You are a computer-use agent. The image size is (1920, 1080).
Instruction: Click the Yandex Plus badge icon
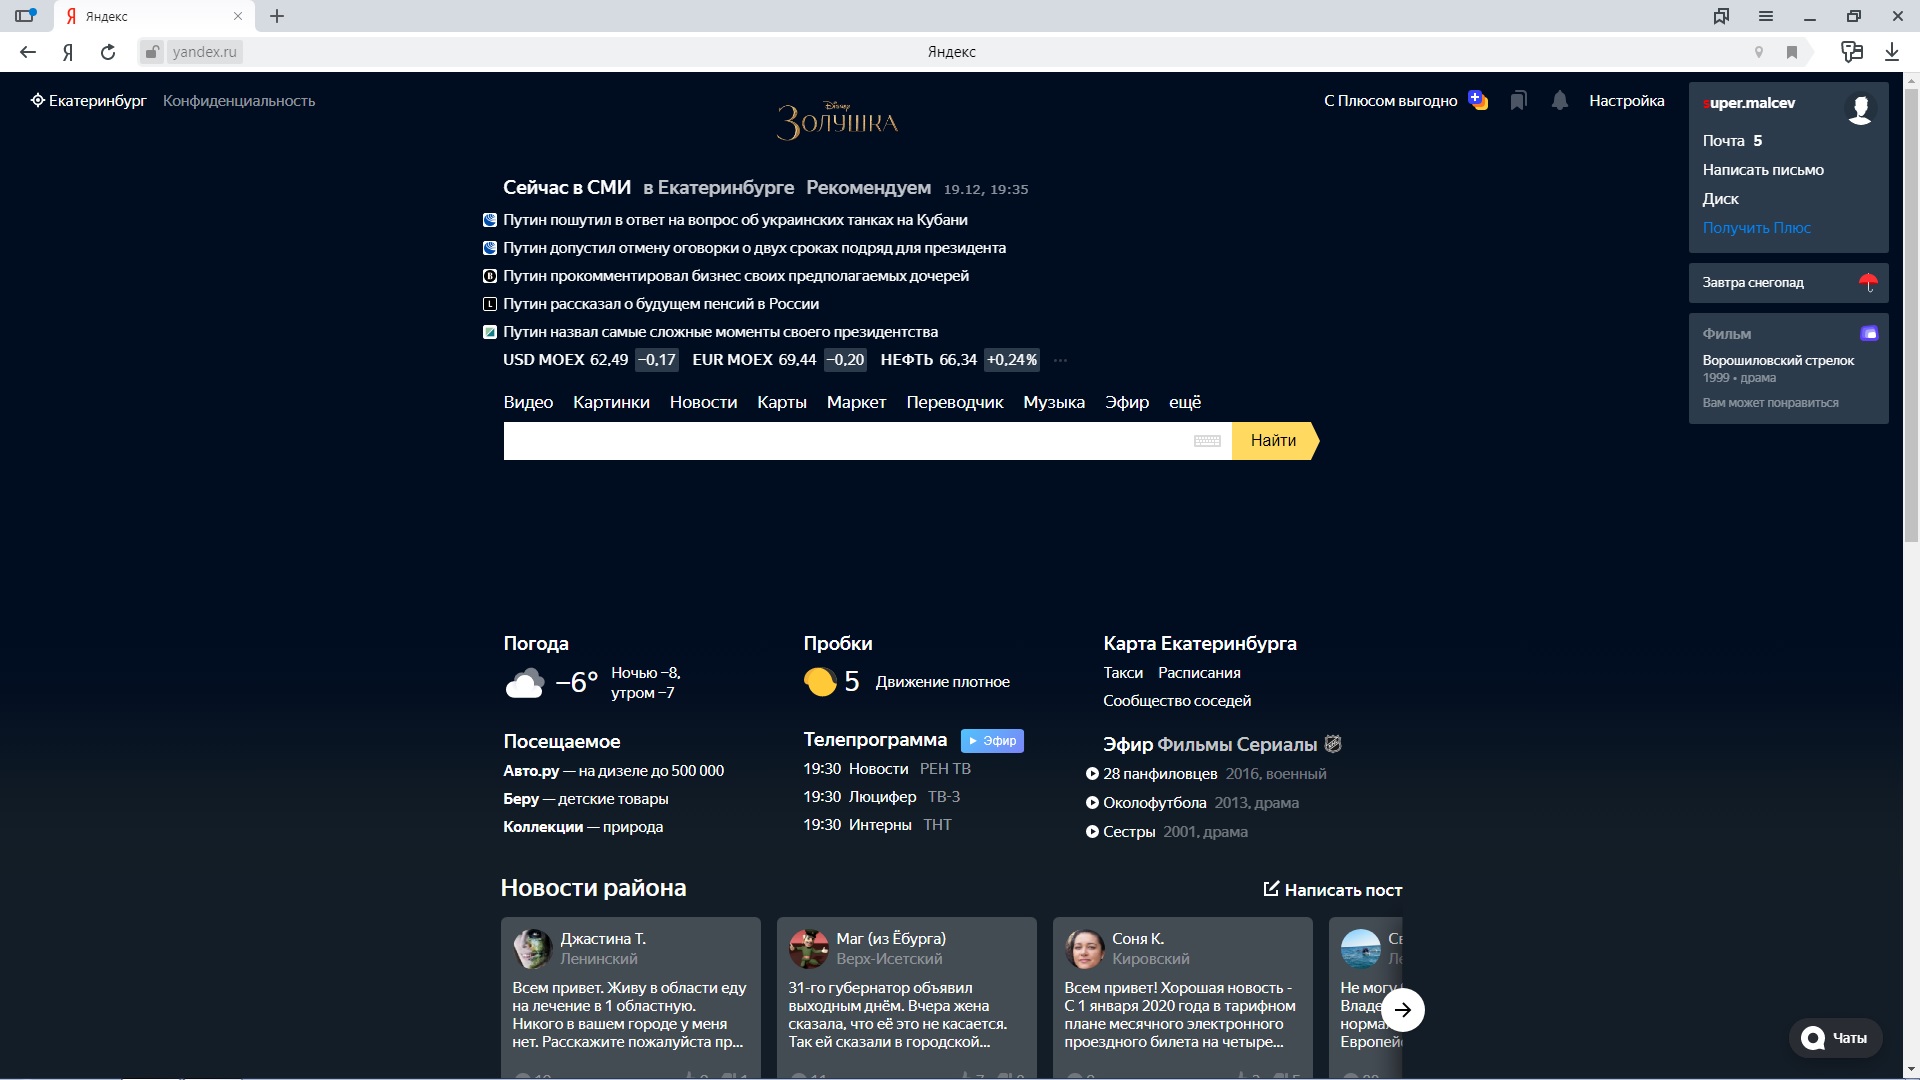[x=1478, y=100]
